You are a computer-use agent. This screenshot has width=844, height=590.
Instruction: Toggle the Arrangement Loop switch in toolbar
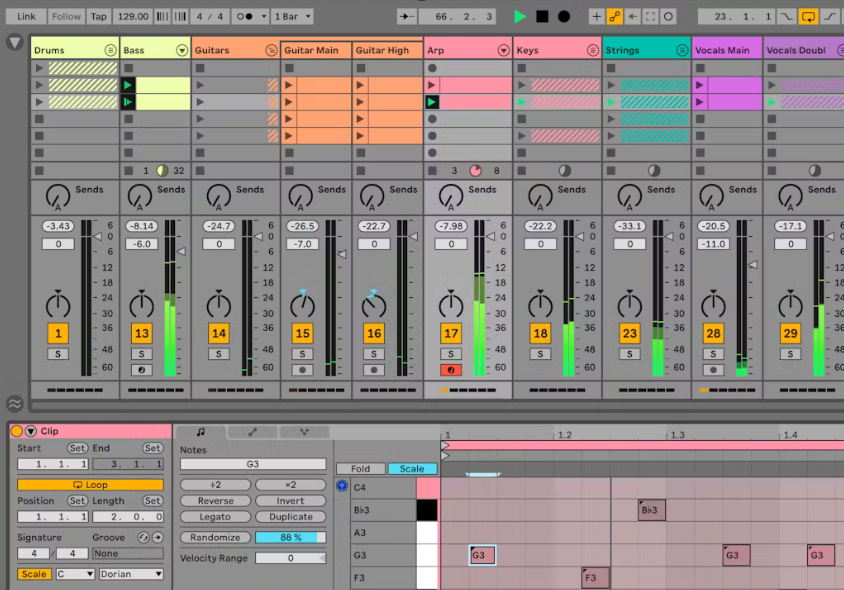tap(808, 17)
